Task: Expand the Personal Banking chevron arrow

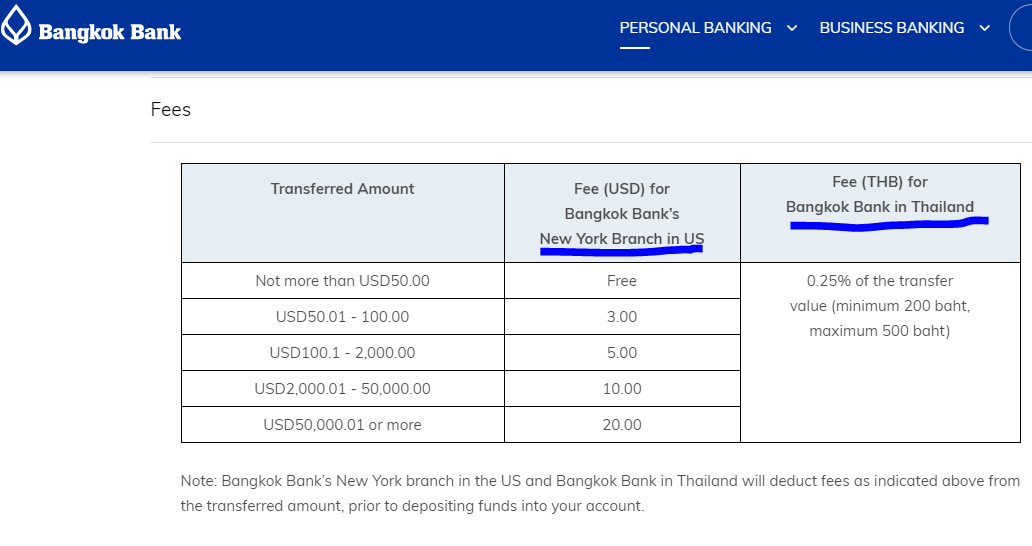Action: coord(792,28)
